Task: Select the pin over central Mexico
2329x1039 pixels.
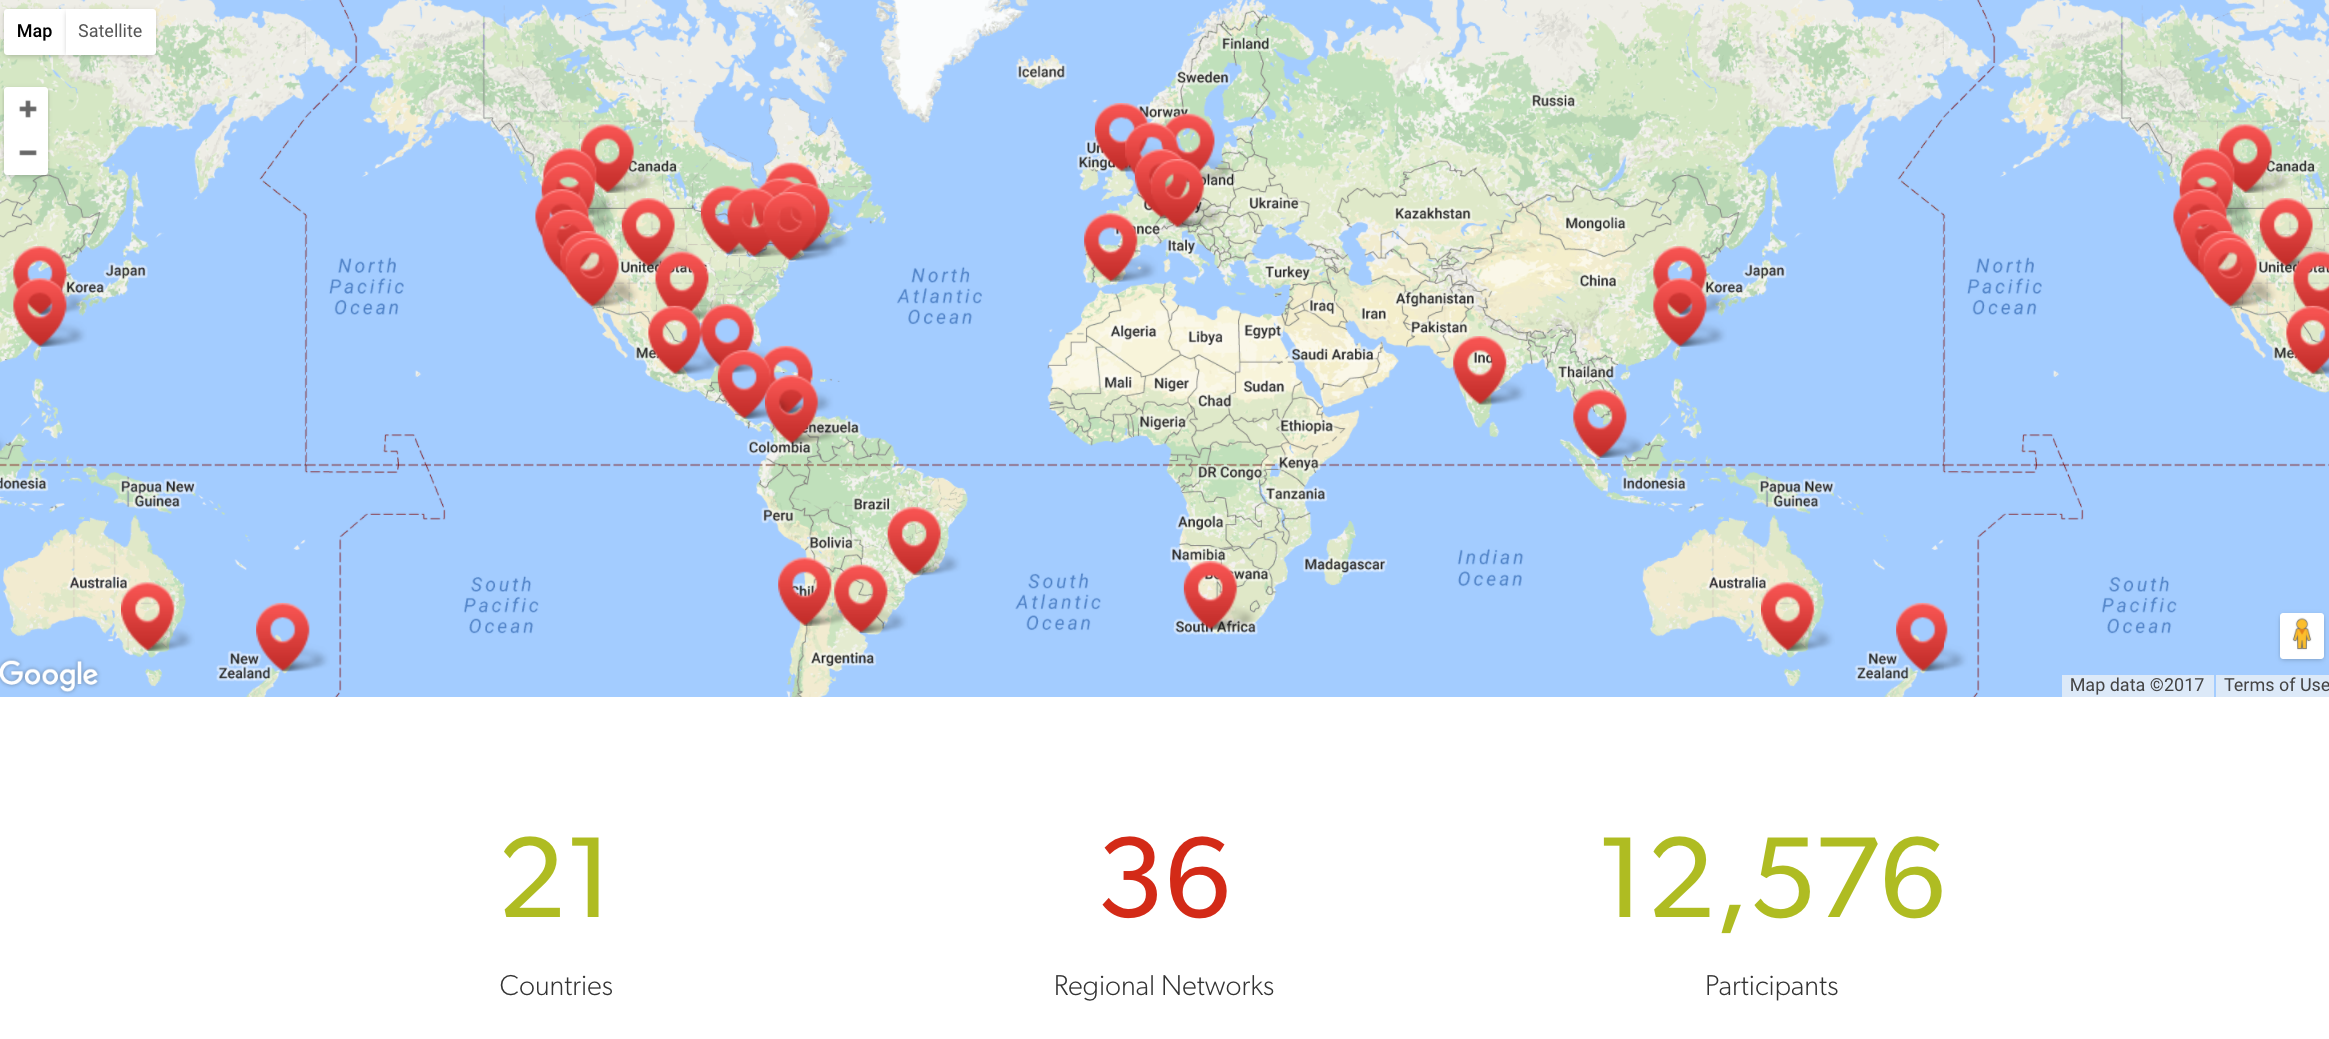Action: 674,339
